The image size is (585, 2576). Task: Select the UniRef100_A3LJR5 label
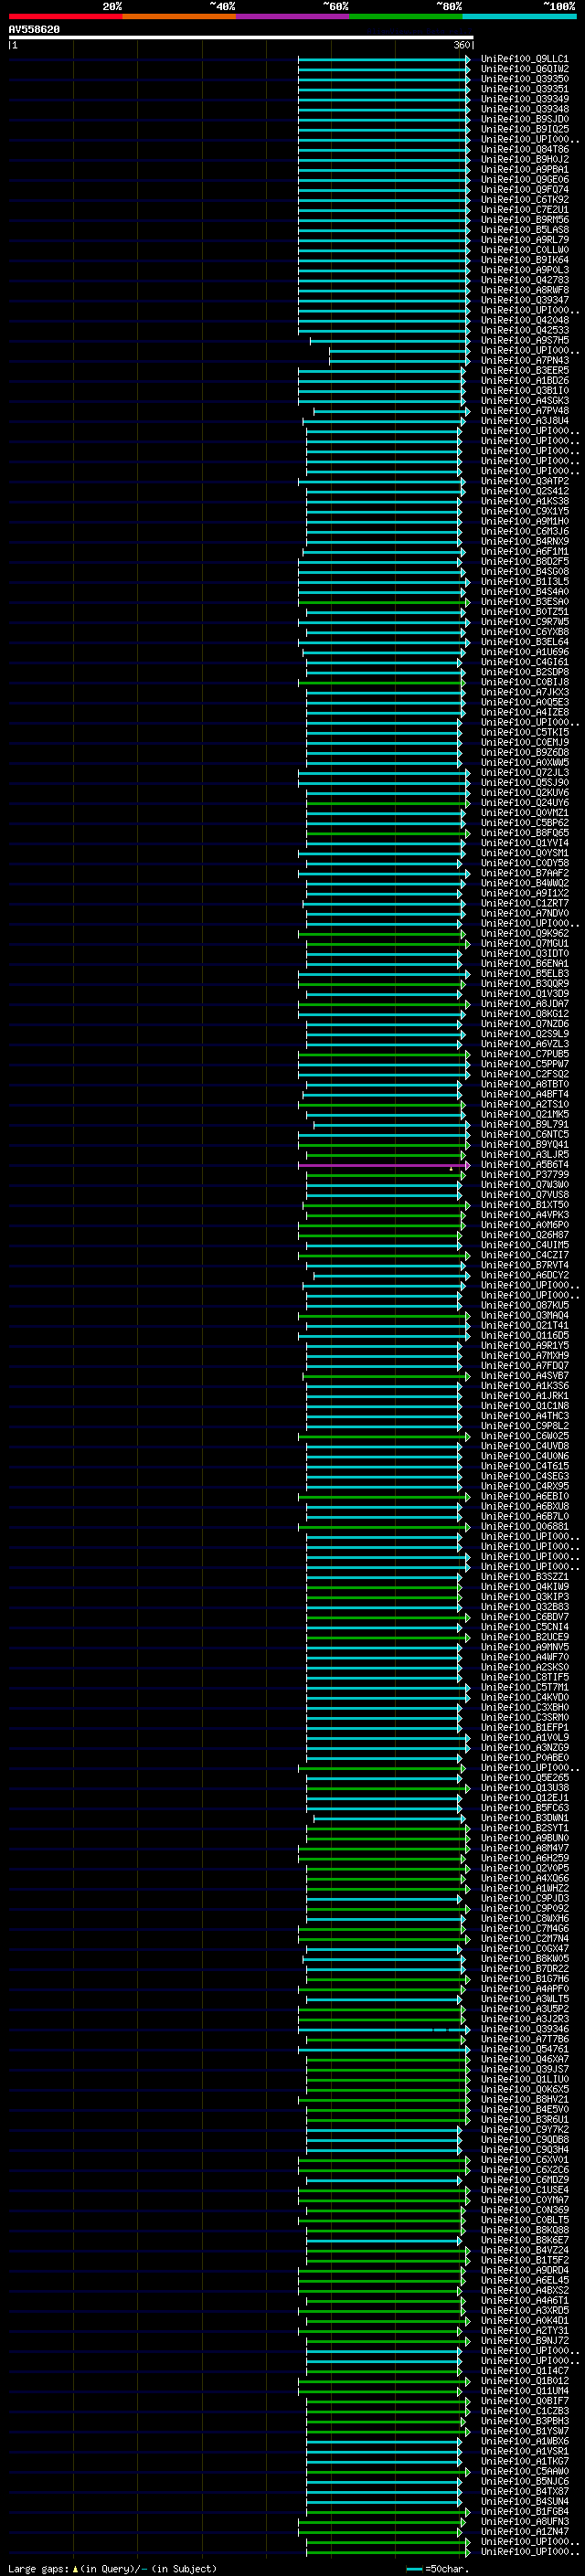pos(524,1155)
